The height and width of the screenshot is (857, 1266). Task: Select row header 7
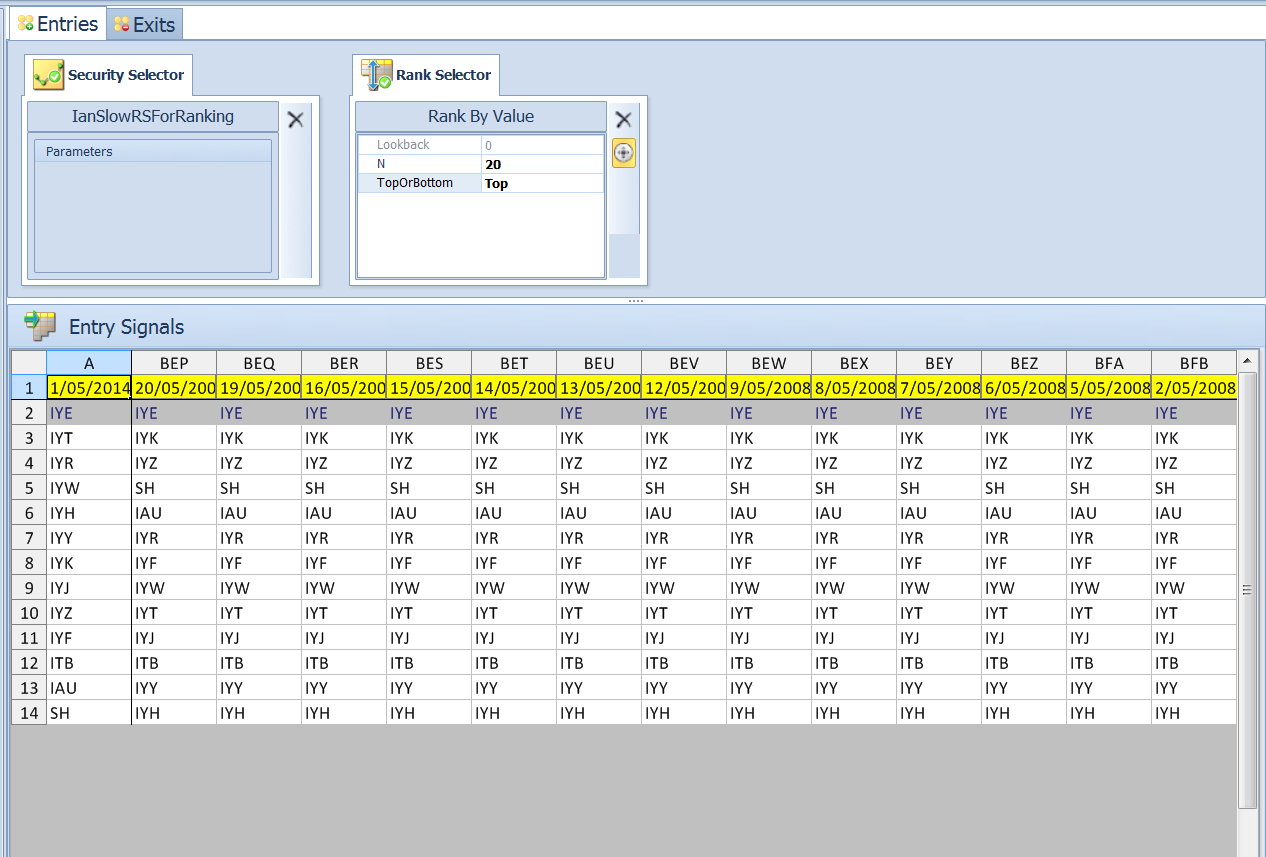(29, 538)
